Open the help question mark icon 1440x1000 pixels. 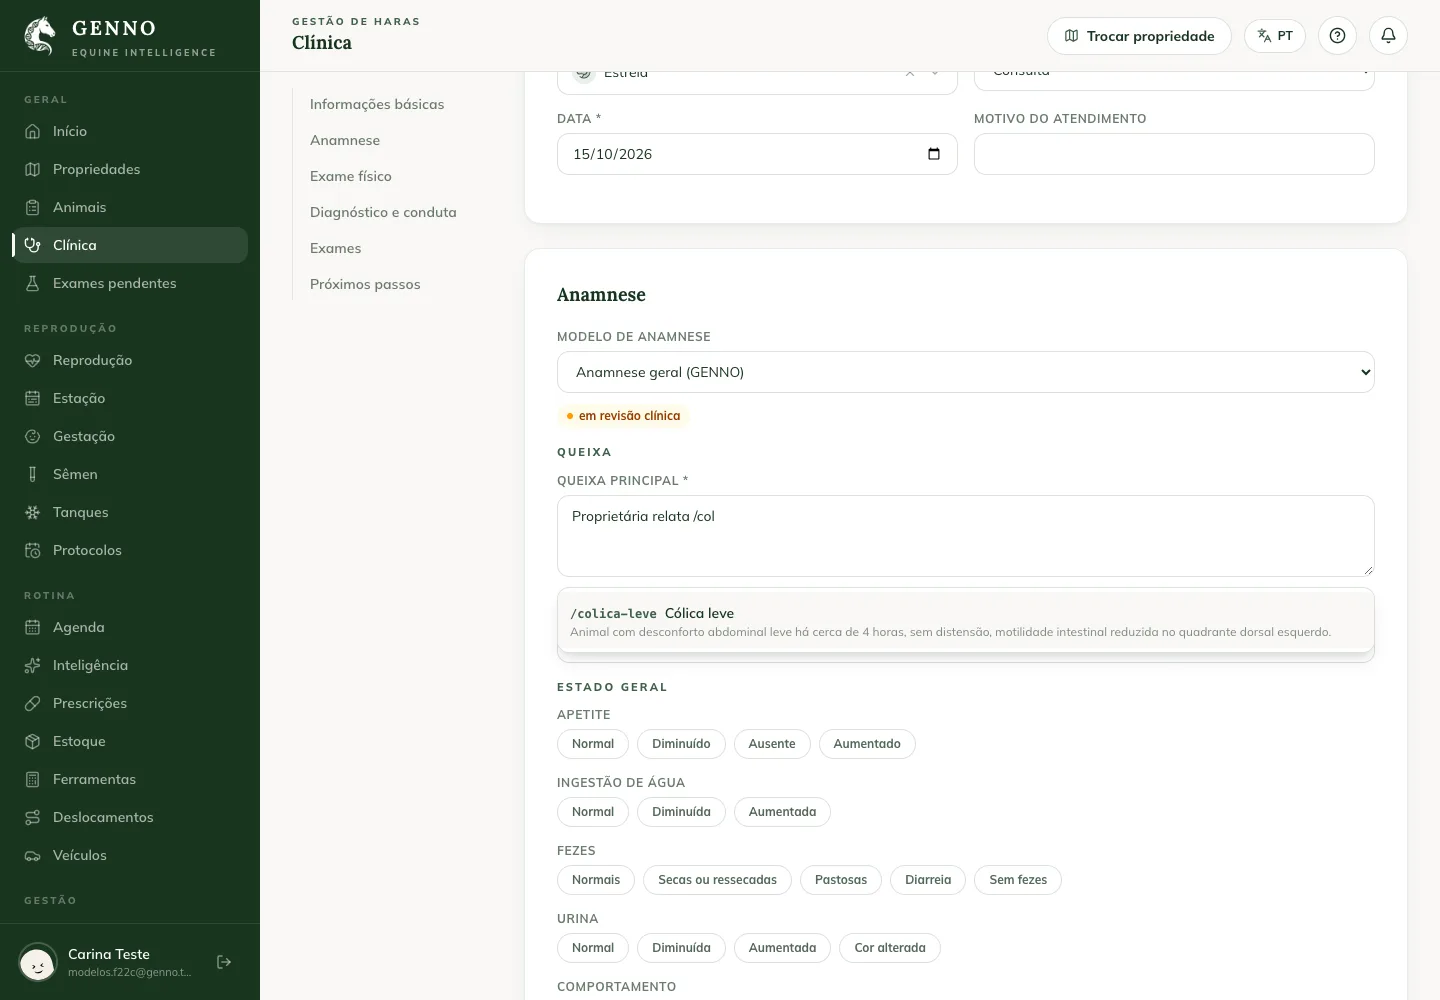coord(1338,36)
